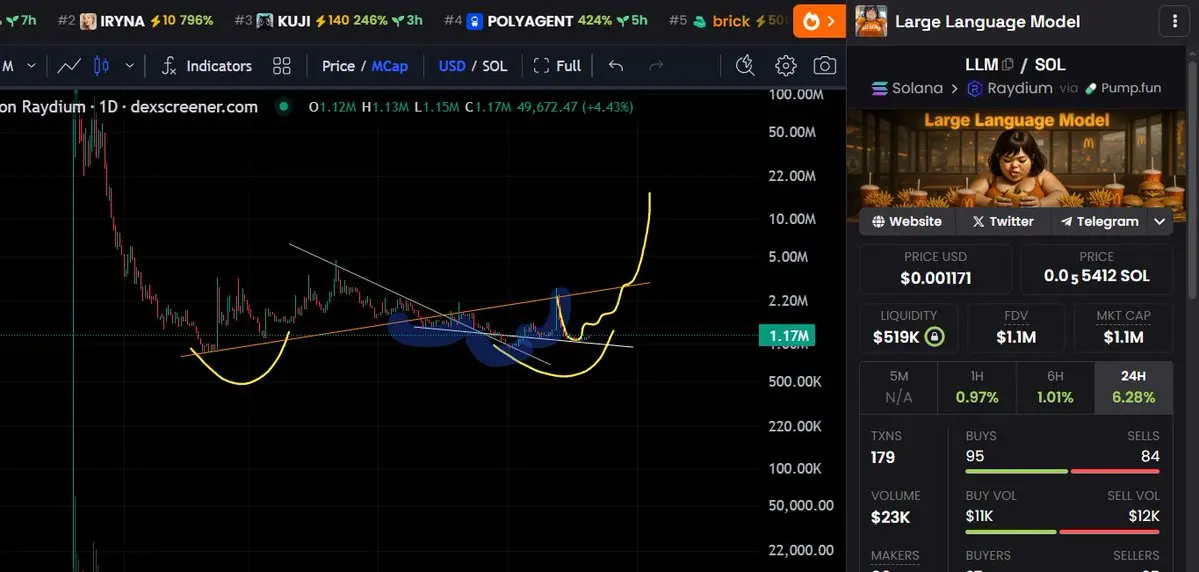
Task: Click the Large Language Model token avatar
Action: tap(871, 21)
